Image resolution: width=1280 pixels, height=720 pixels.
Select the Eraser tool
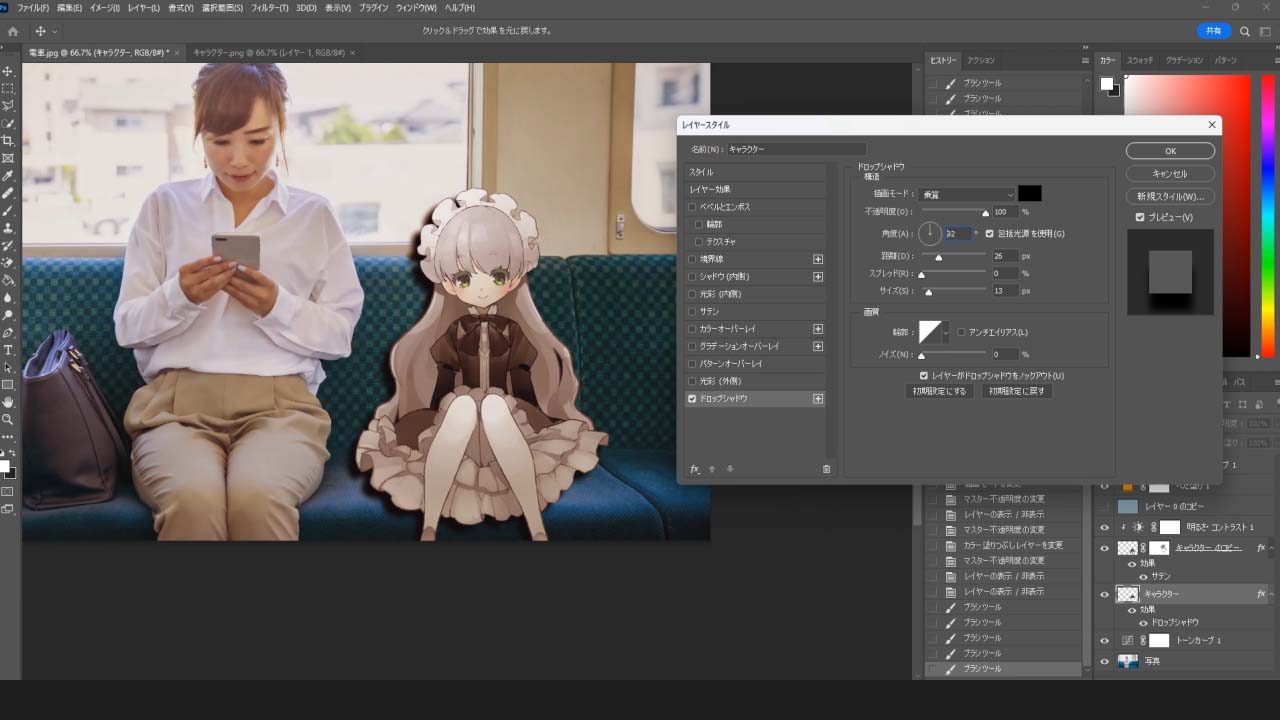tap(8, 262)
